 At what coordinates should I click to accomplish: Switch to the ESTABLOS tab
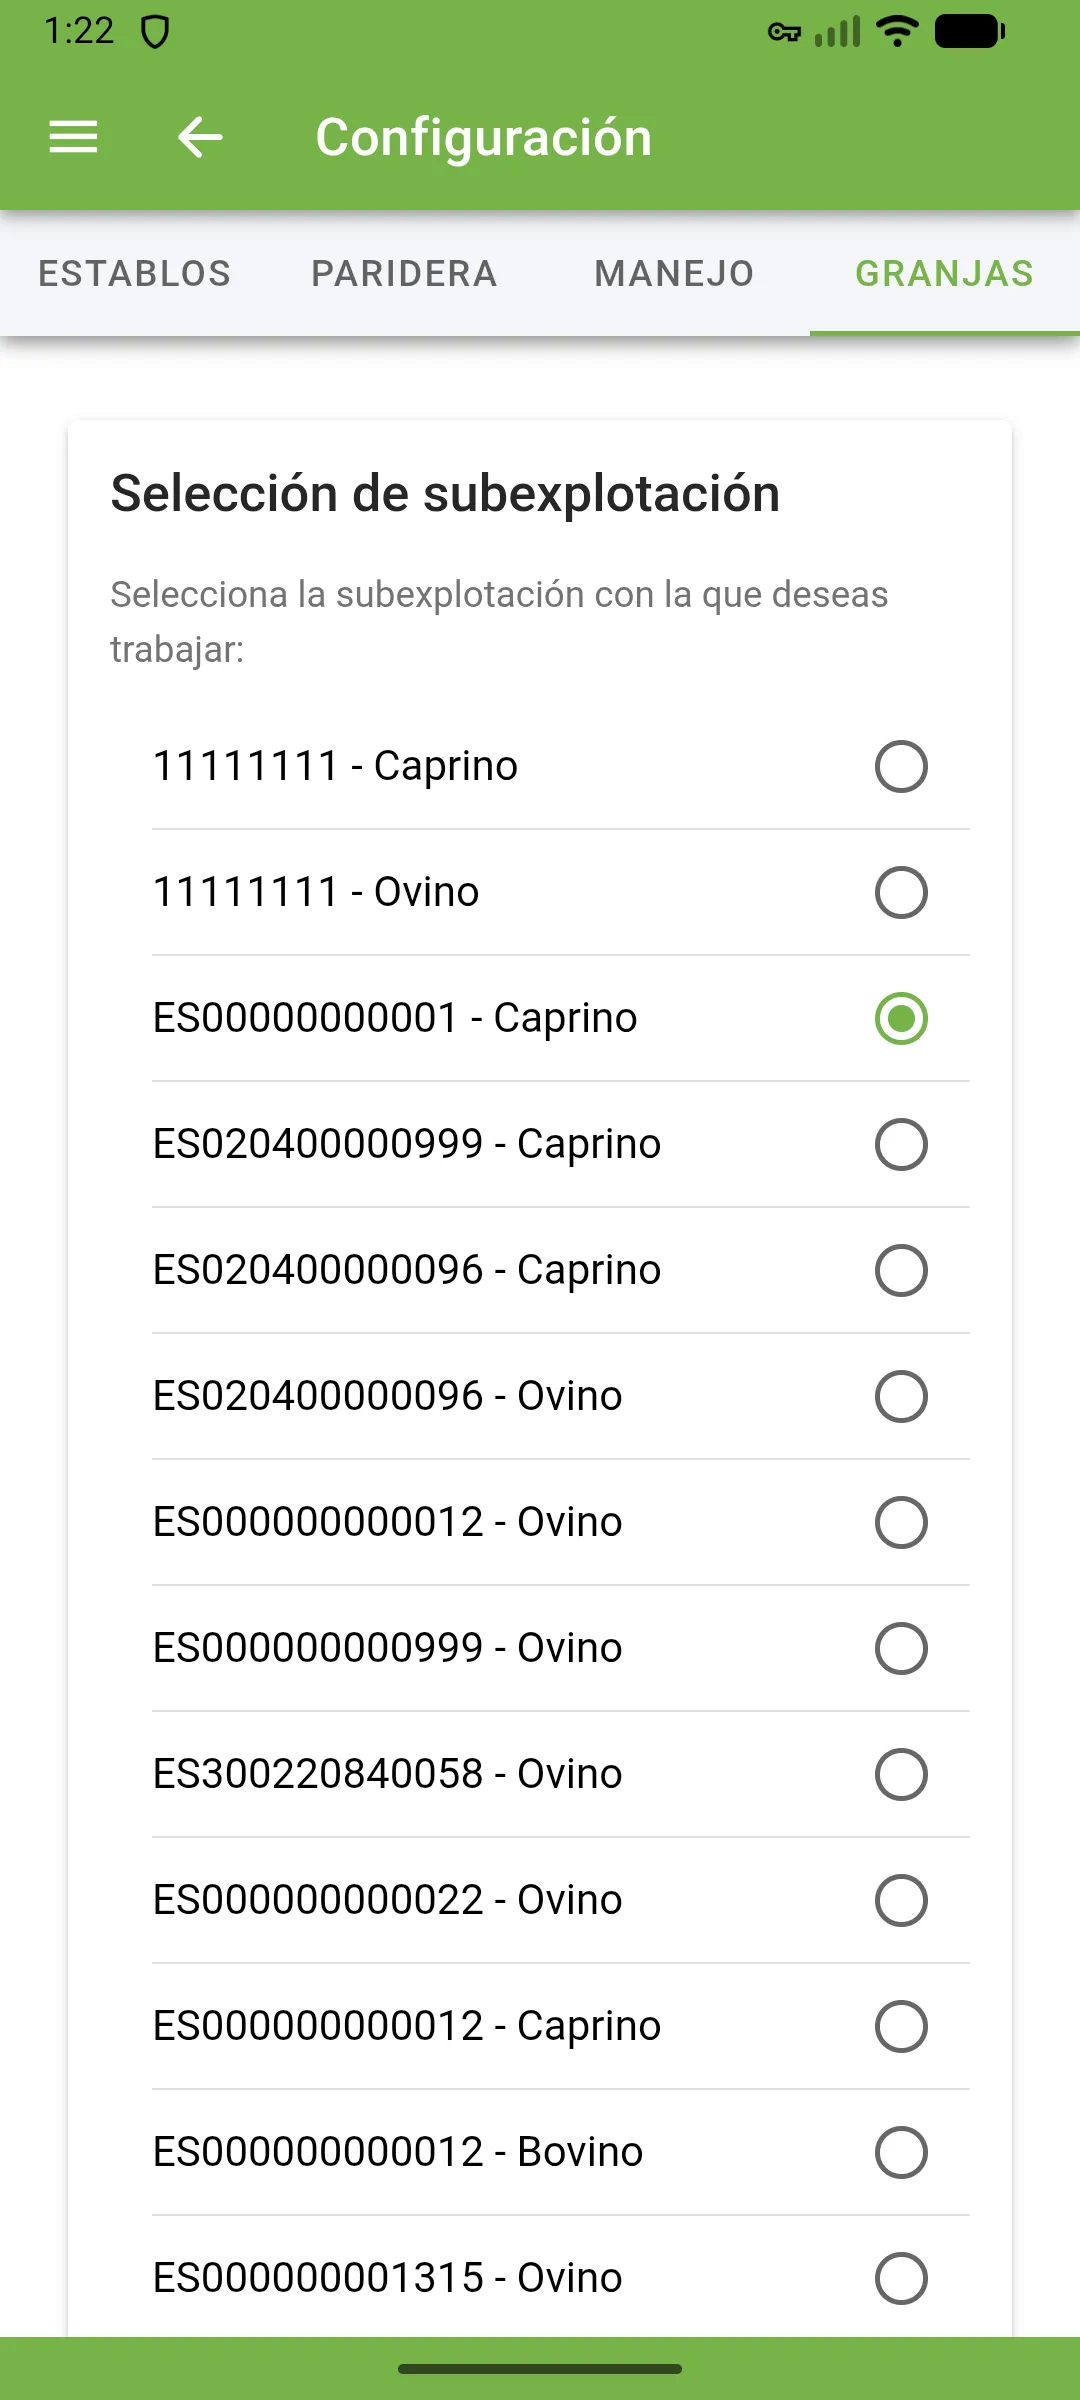[134, 273]
